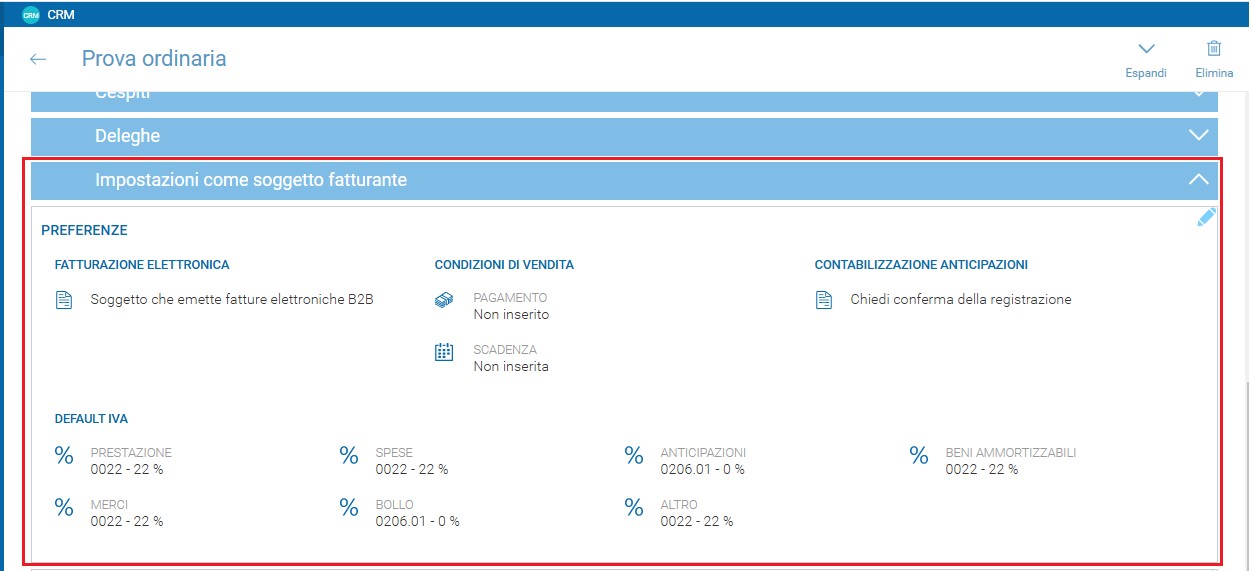
Task: Click the percent icon for Prestazione
Action: tap(64, 456)
